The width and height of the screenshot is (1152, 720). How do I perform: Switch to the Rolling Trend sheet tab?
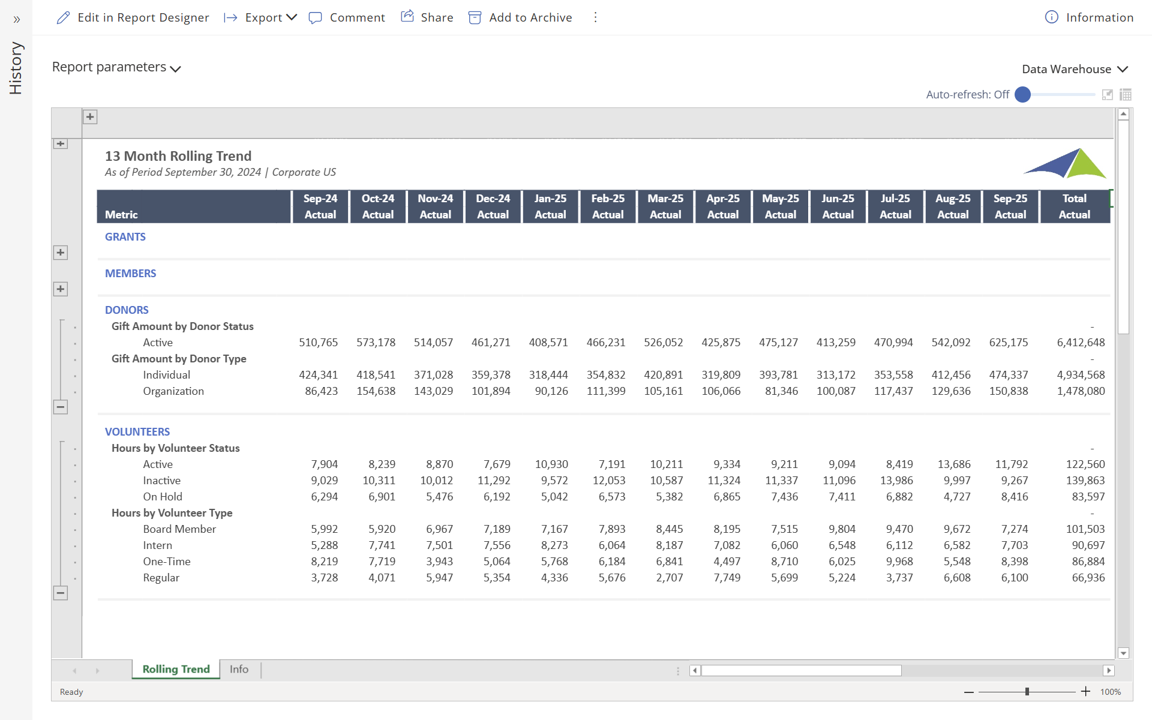pos(176,669)
